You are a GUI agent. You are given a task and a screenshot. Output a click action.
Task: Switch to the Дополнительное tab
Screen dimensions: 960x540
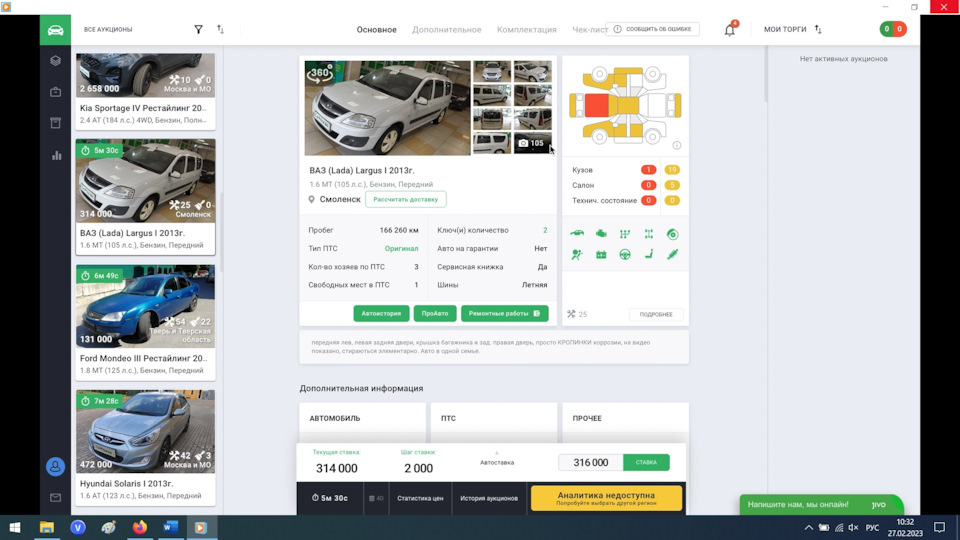446,29
